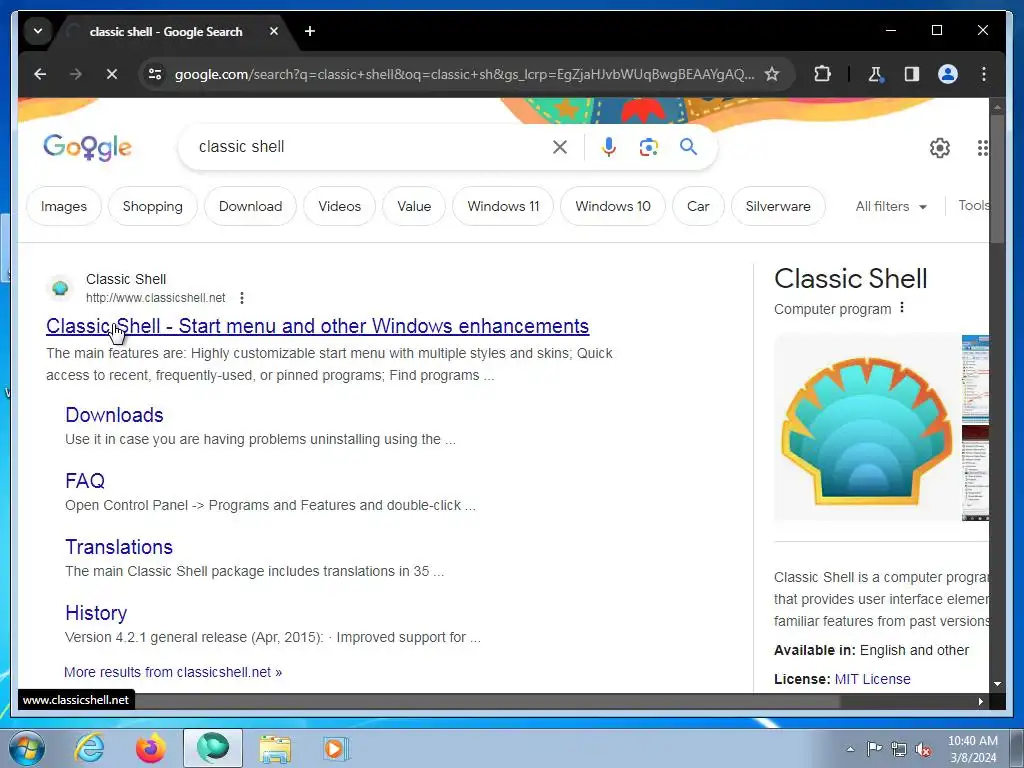Click the muted volume tray icon

[x=923, y=749]
